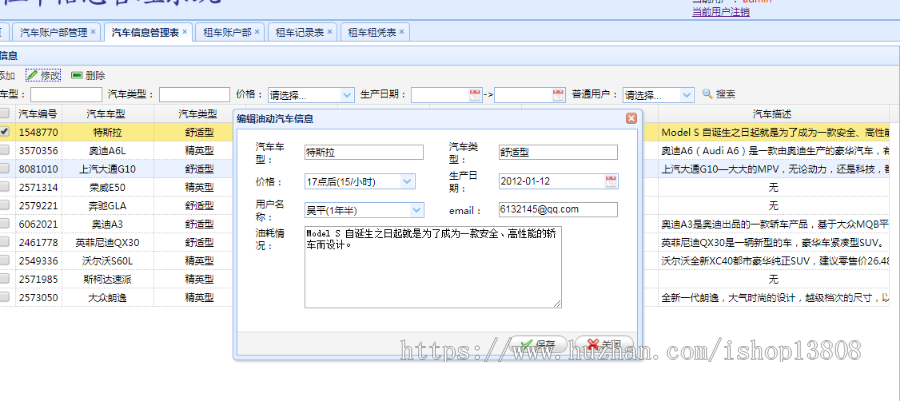The height and width of the screenshot is (401, 900).
Task: Sort by the 汽车描述 column header
Action: (773, 114)
